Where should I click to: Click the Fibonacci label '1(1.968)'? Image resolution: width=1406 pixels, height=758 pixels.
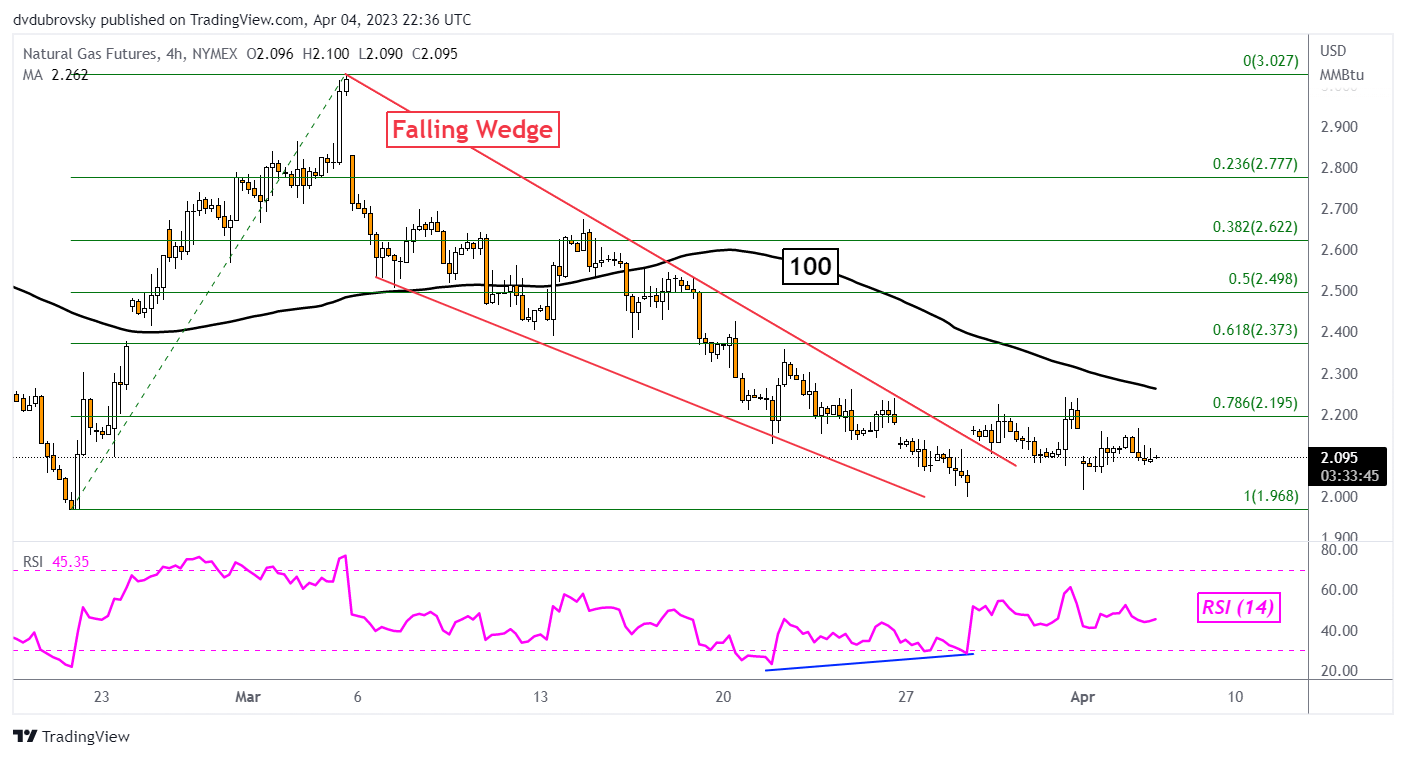(1270, 496)
